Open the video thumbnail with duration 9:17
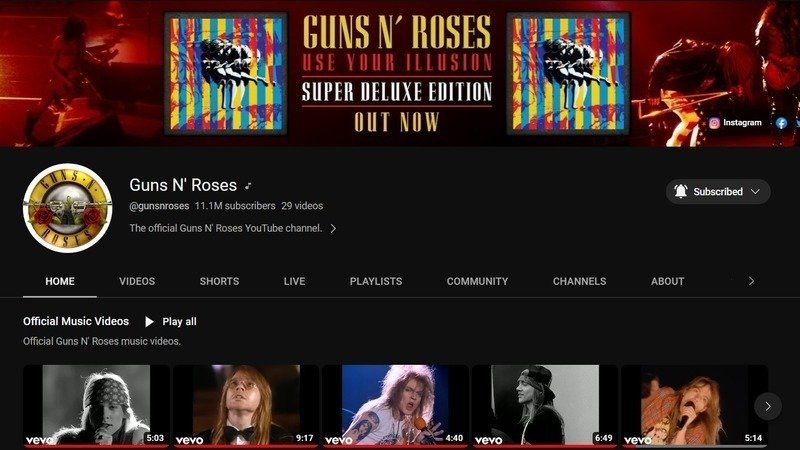Image resolution: width=800 pixels, height=450 pixels. click(x=246, y=406)
